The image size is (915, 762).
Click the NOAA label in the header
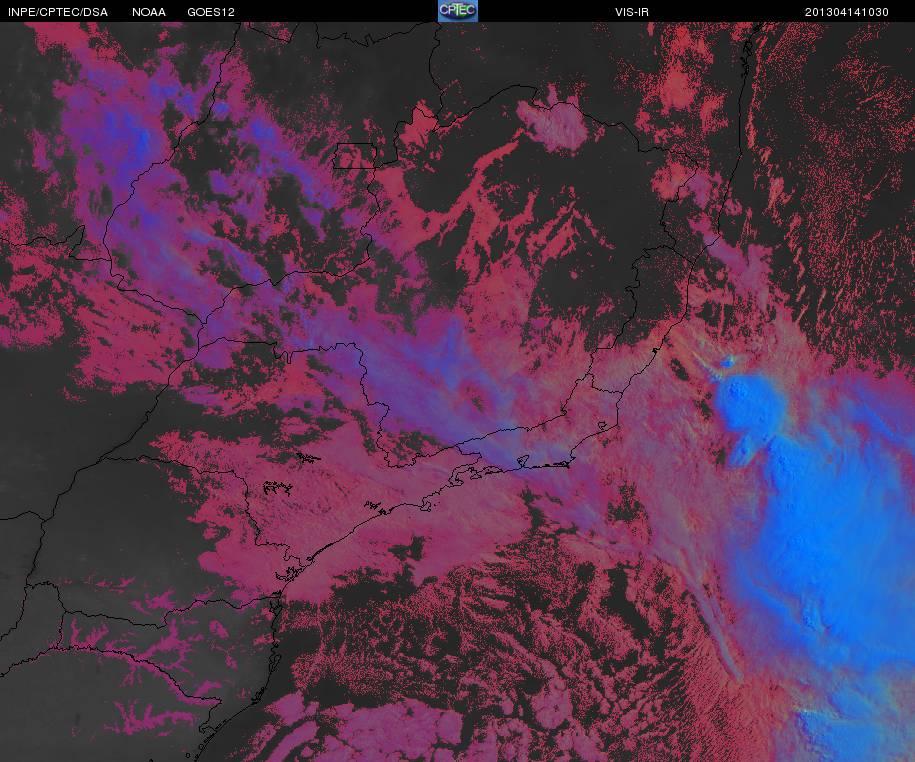point(149,12)
